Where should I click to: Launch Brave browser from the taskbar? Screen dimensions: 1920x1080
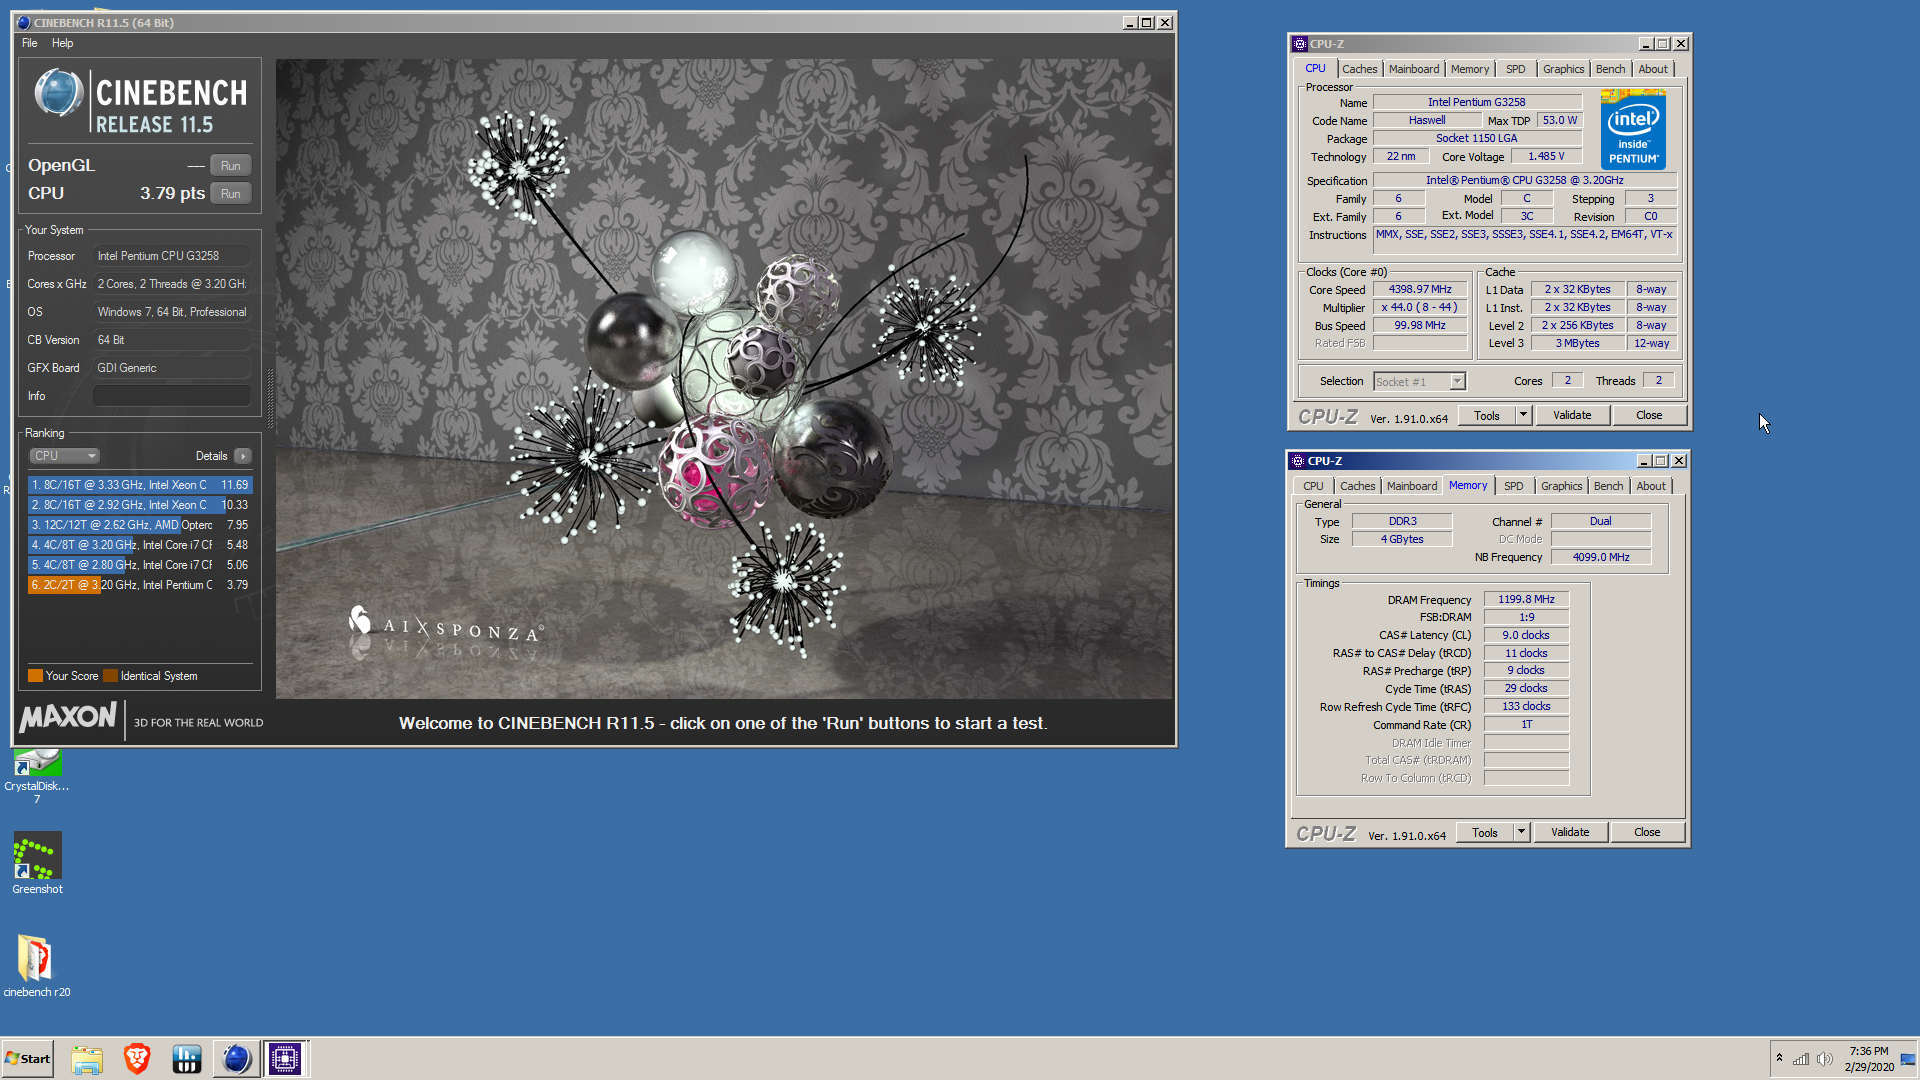137,1059
